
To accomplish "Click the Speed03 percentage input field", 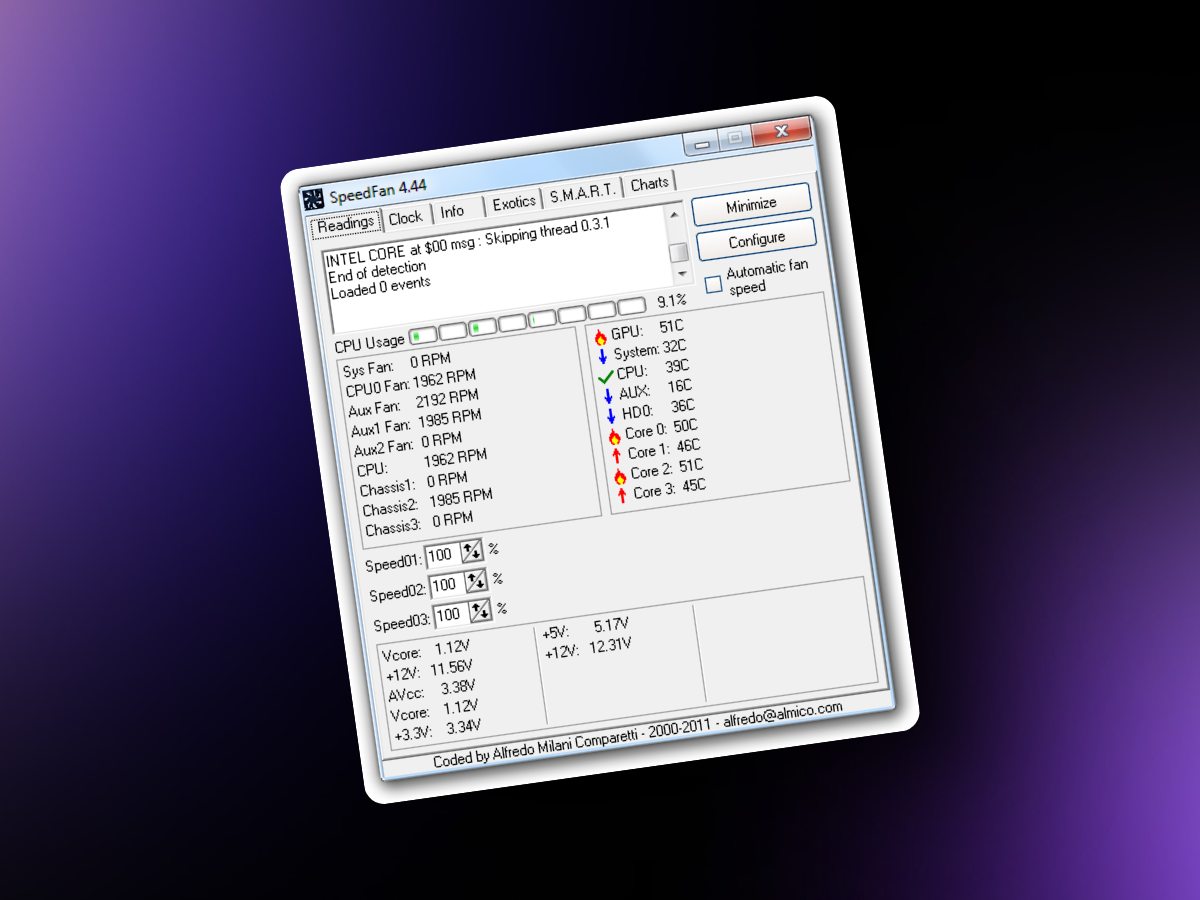I will [451, 614].
